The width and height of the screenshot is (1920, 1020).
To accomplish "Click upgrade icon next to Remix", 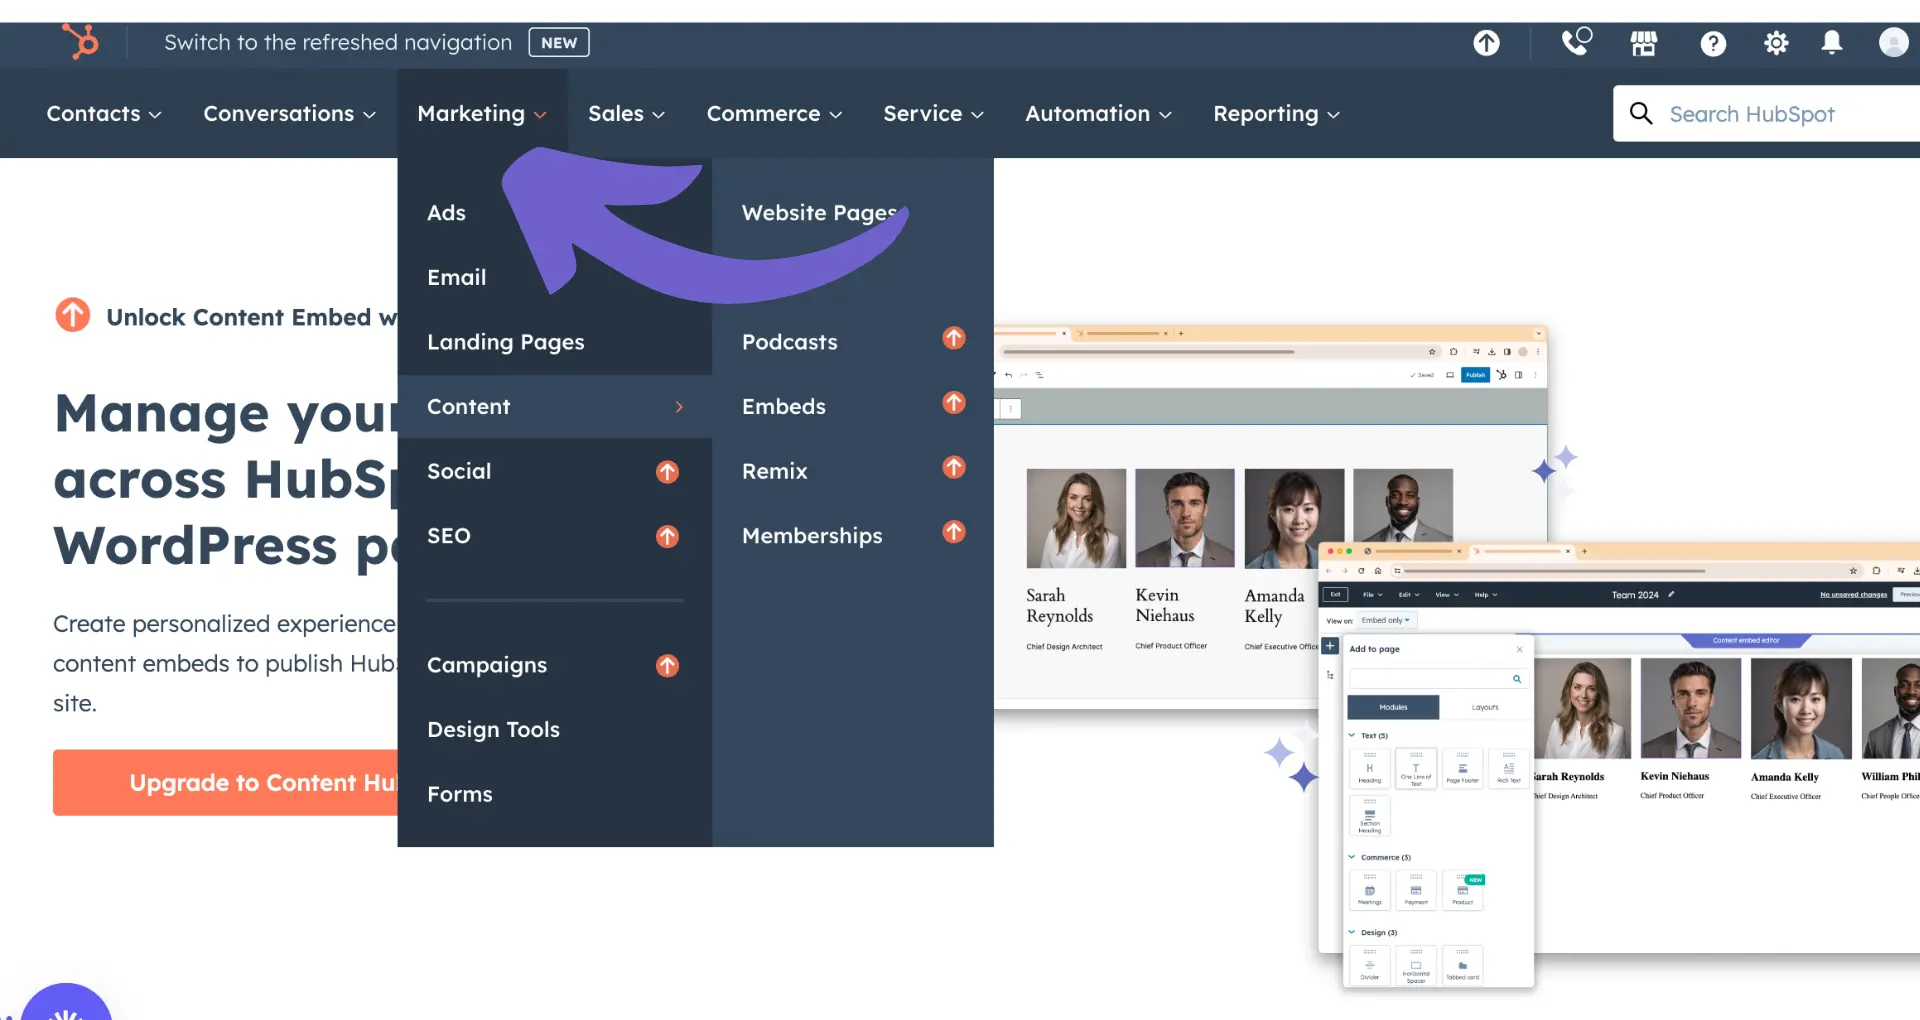I will point(954,467).
